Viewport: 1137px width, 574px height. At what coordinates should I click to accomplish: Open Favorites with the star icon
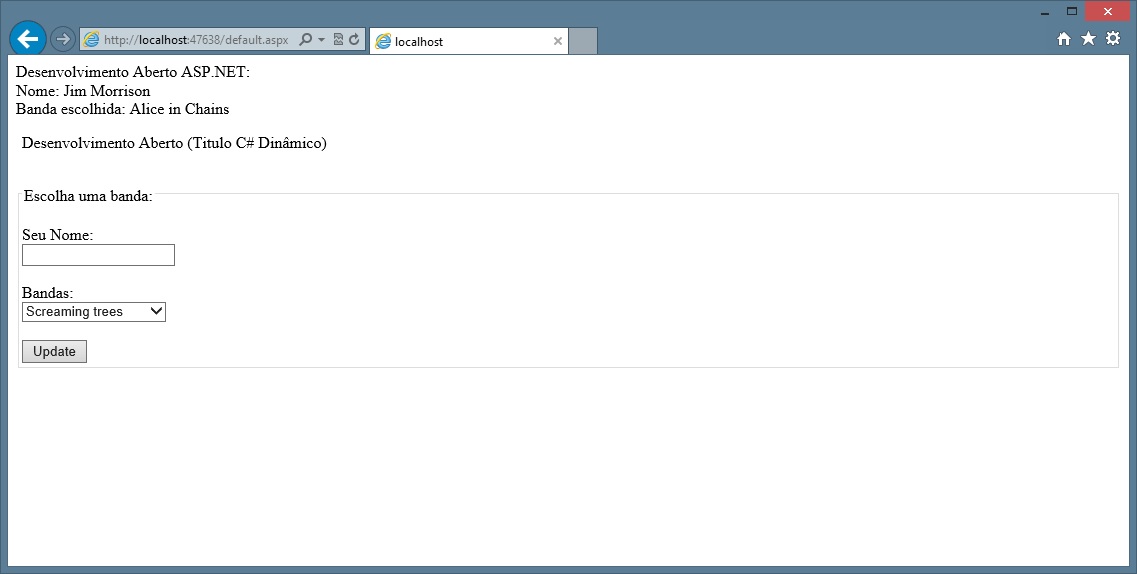tap(1088, 39)
